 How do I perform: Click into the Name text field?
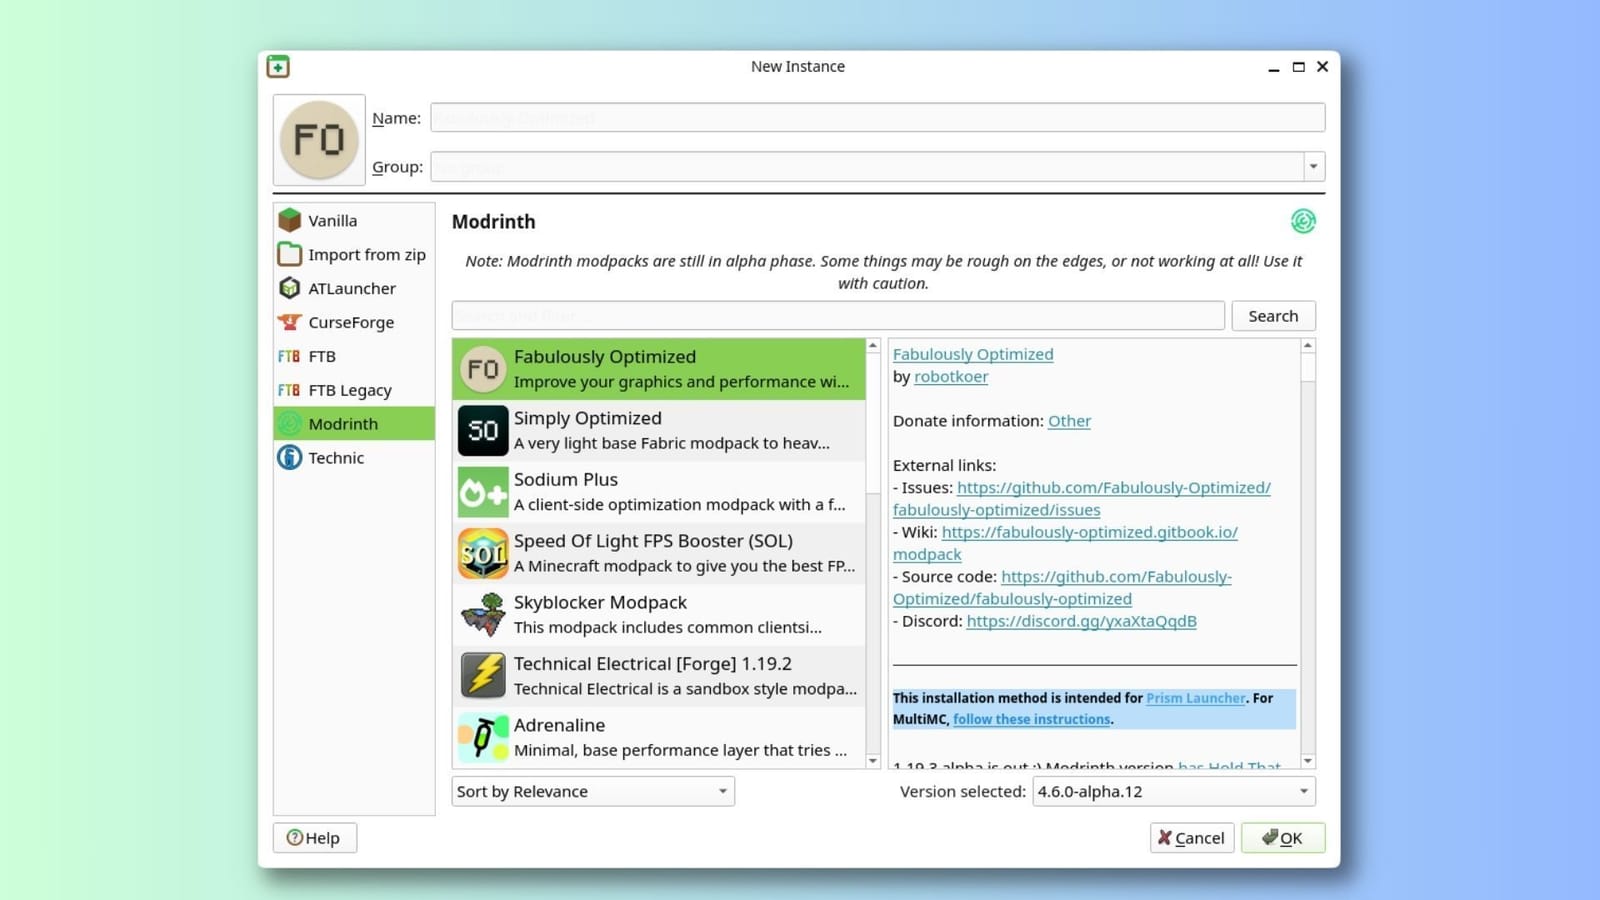[877, 118]
